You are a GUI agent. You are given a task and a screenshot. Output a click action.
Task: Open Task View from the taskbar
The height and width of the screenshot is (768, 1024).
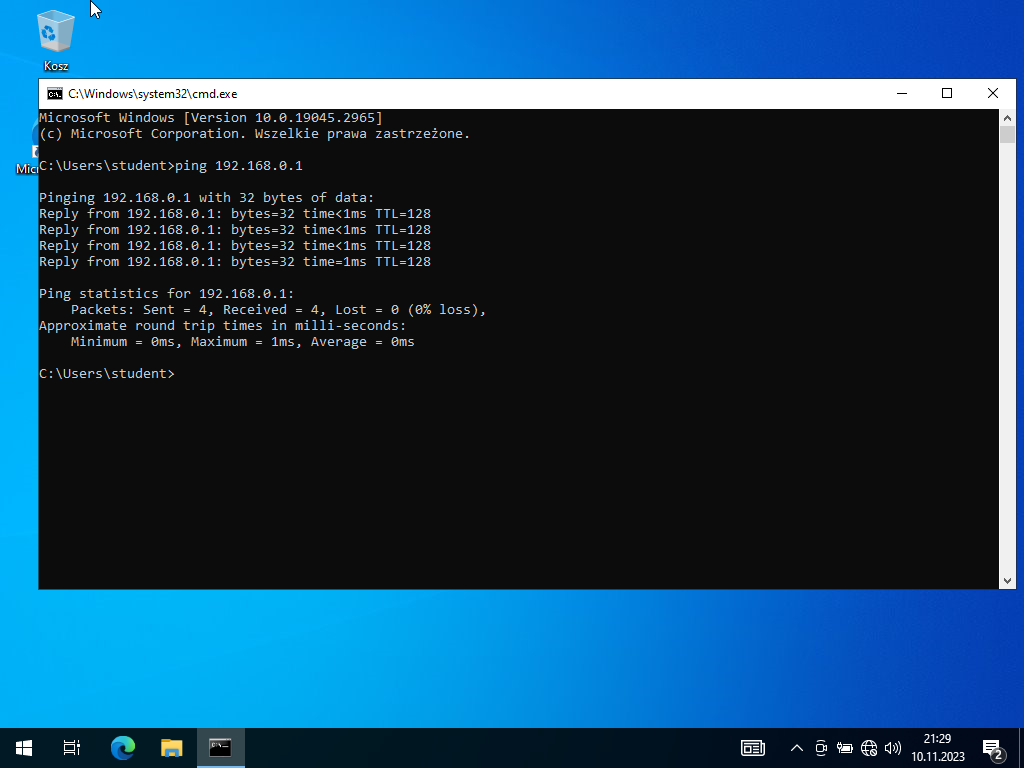point(72,748)
